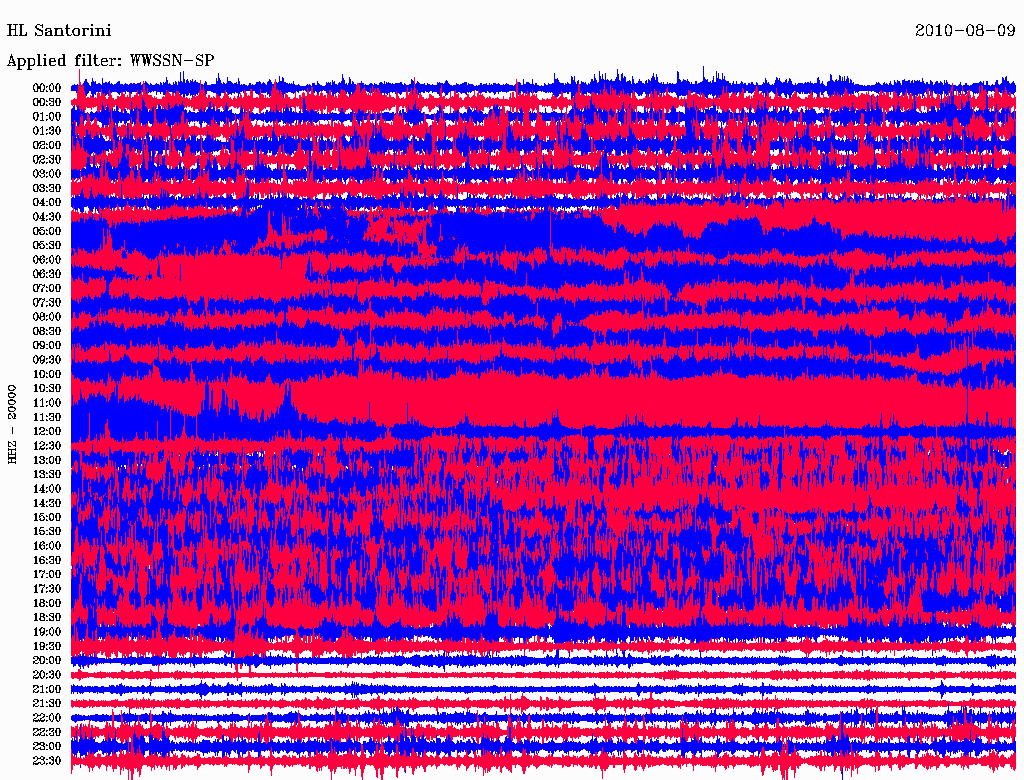This screenshot has width=1024, height=780.
Task: Select the 20:00 time label
Action: pyautogui.click(x=46, y=660)
